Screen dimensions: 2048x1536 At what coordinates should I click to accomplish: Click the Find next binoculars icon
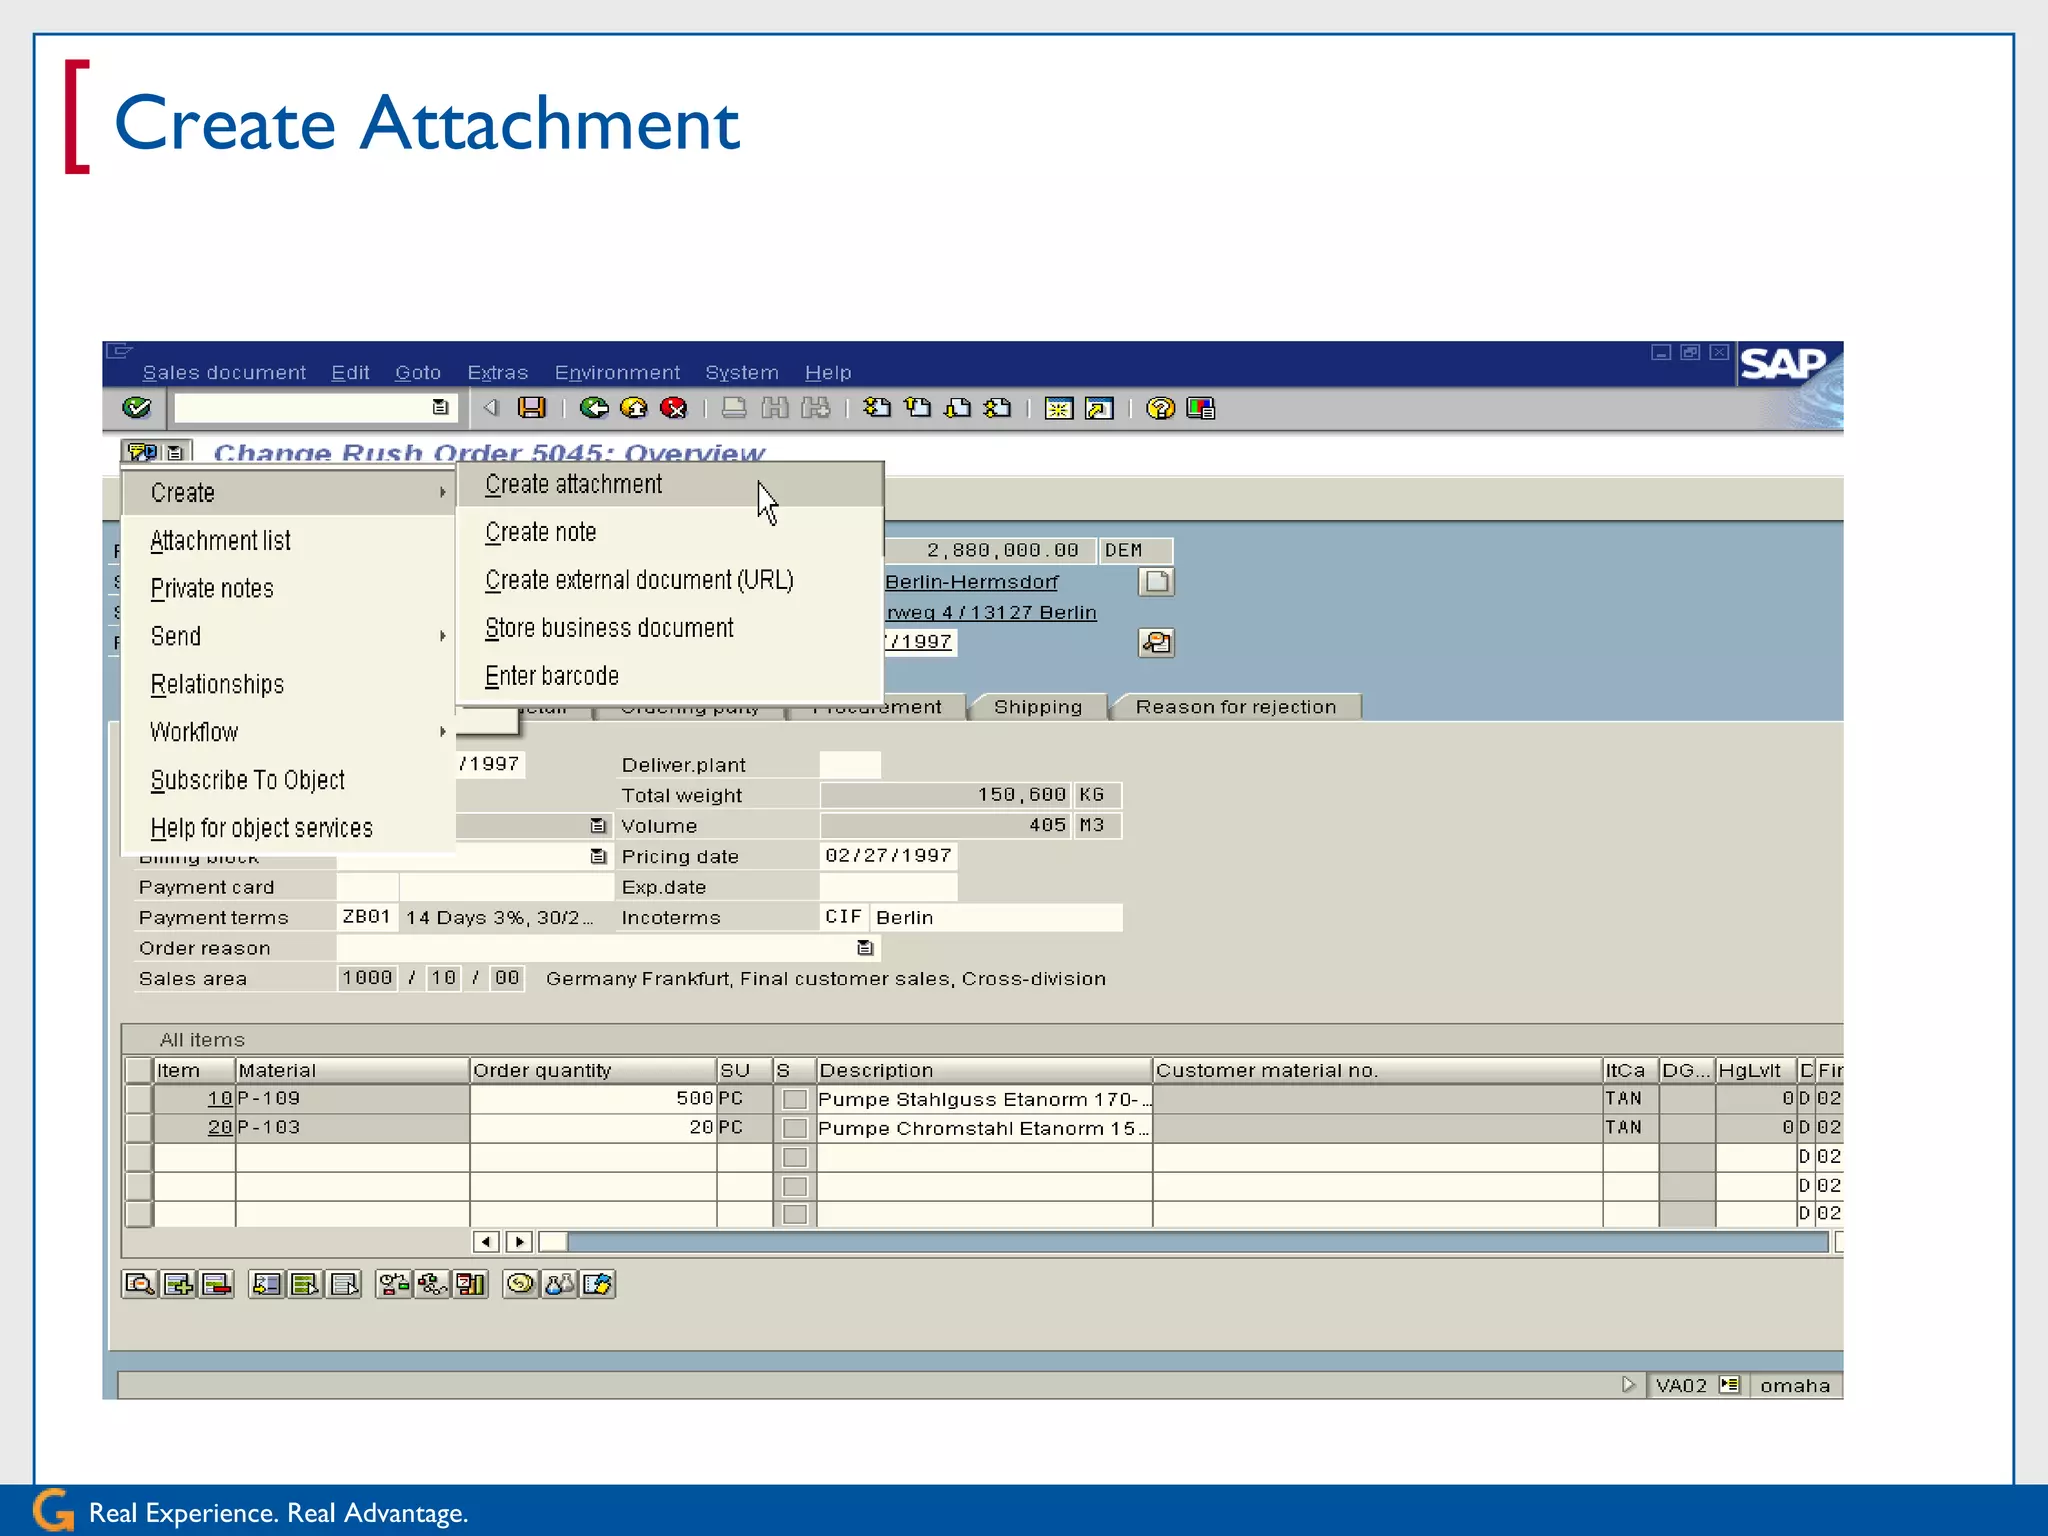[816, 407]
